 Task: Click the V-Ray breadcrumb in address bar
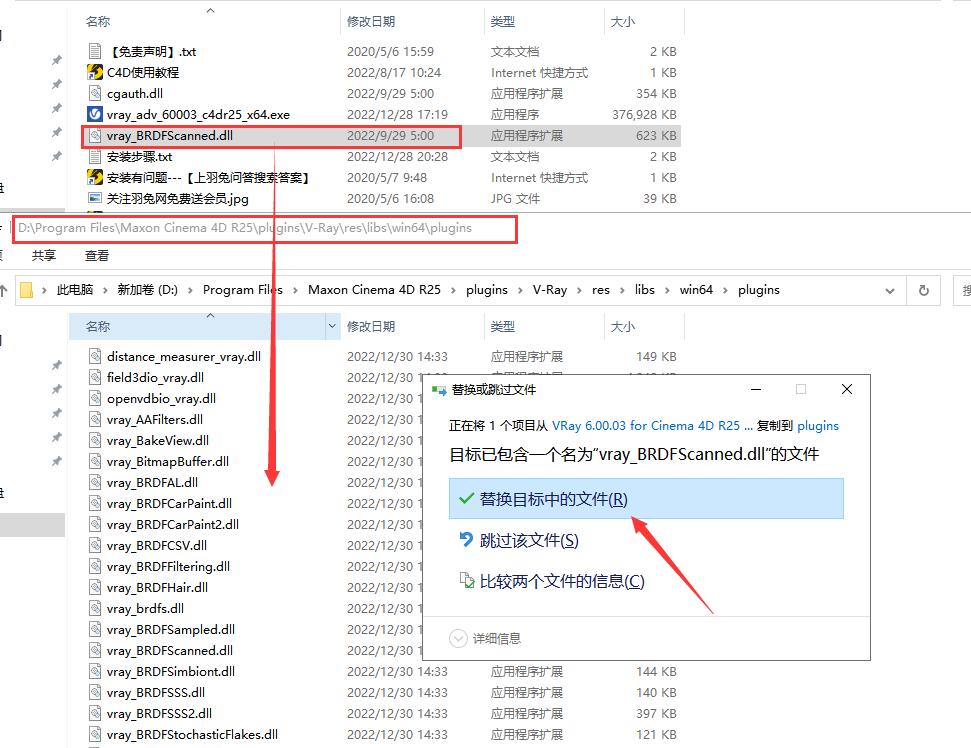(549, 290)
